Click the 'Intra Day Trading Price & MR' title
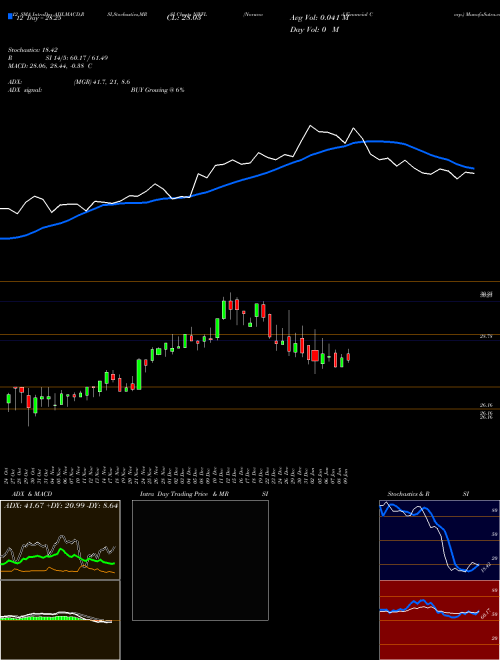The height and width of the screenshot is (660, 500). 185,494
